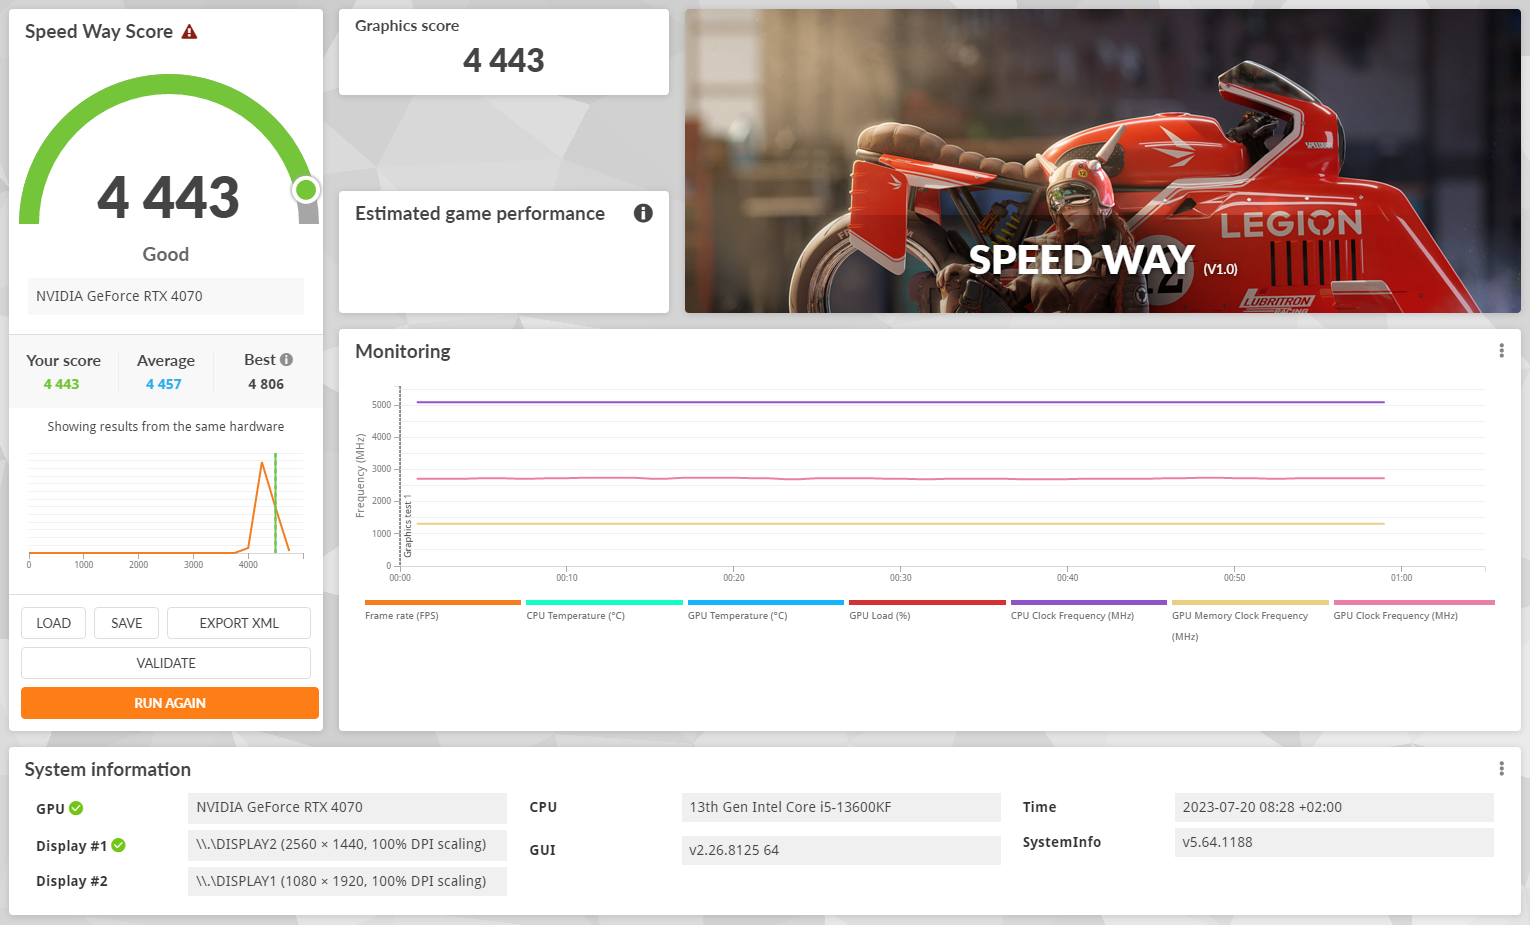
Task: Click the Good rating label under score
Action: pyautogui.click(x=166, y=254)
